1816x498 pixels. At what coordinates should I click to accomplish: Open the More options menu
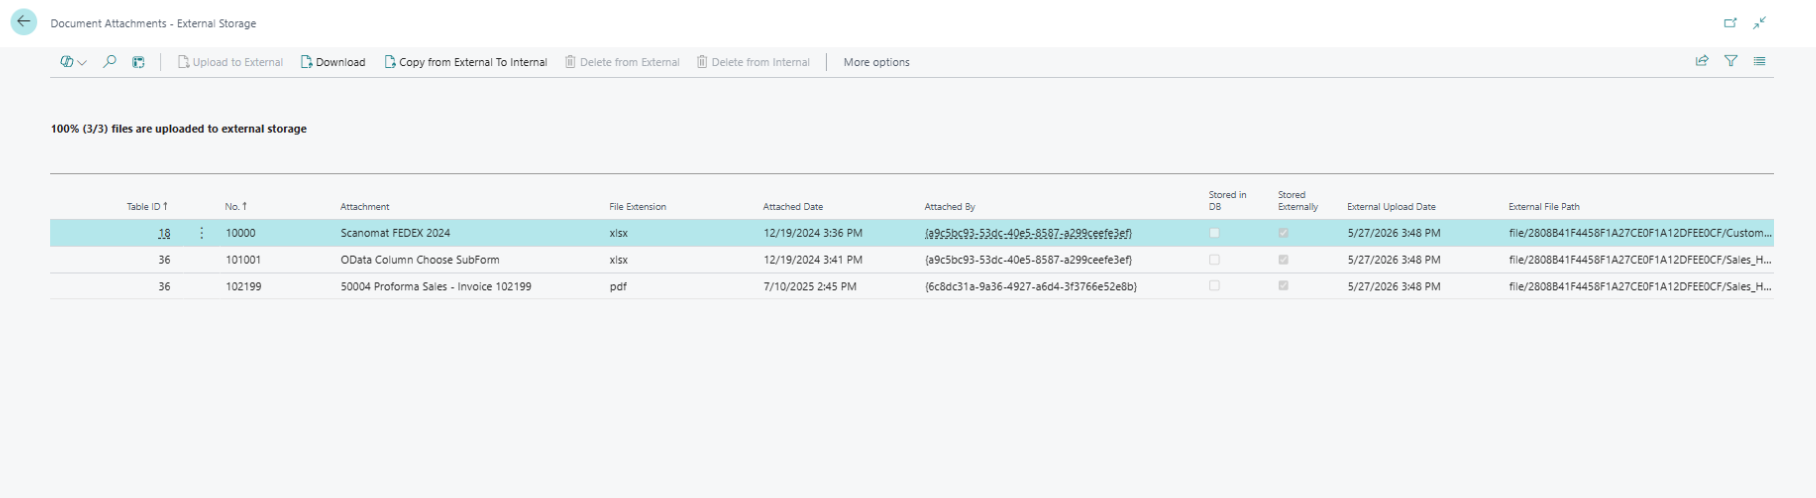(876, 62)
